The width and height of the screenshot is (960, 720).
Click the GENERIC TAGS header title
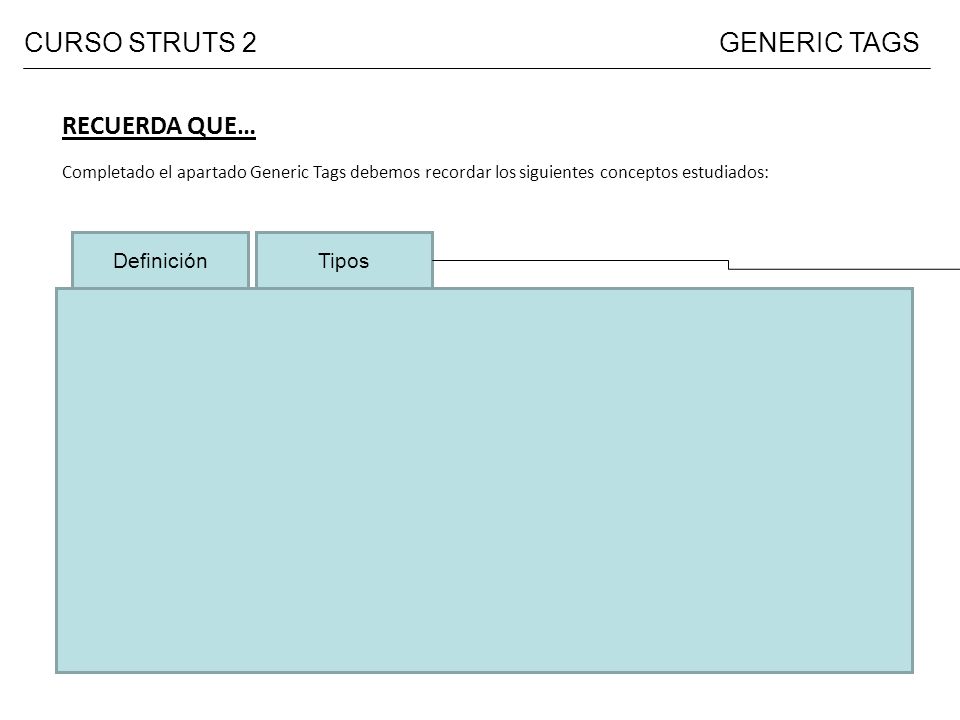(819, 43)
